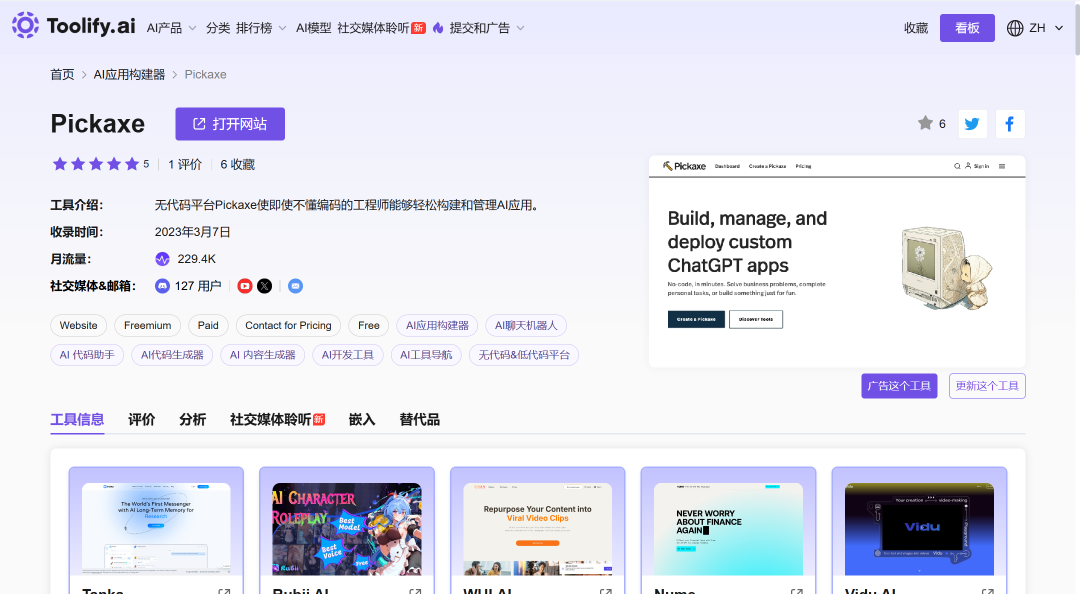
Task: Open external link icon on Vidu AI card
Action: pyautogui.click(x=987, y=591)
